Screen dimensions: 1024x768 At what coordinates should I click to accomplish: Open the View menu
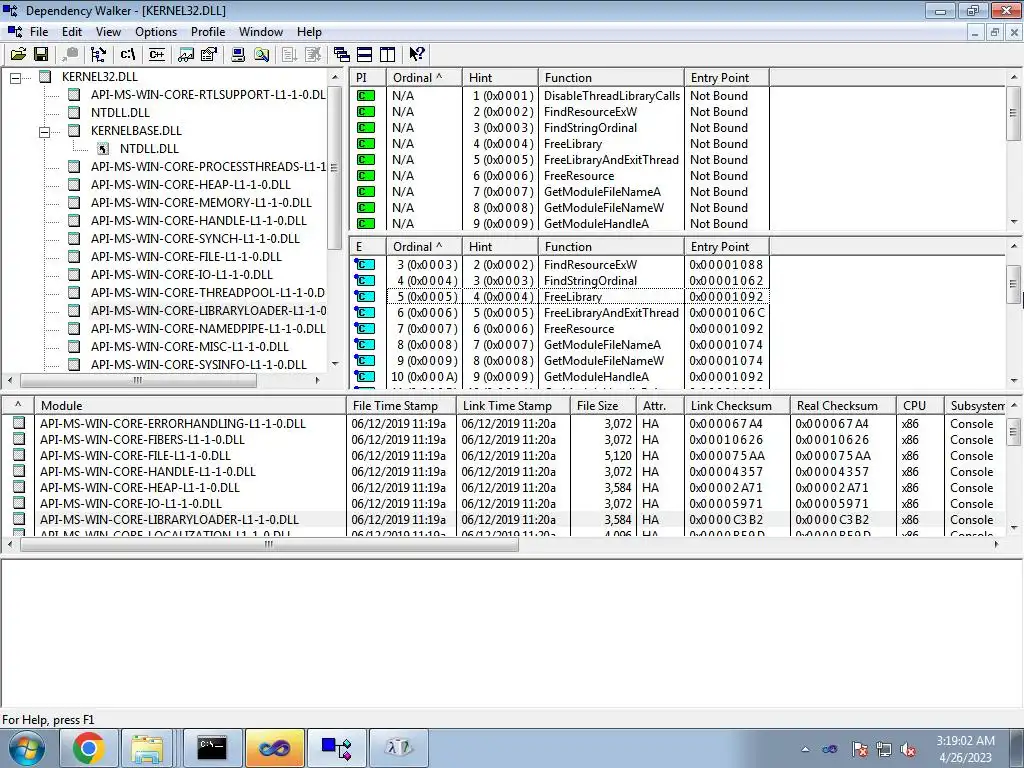click(108, 31)
